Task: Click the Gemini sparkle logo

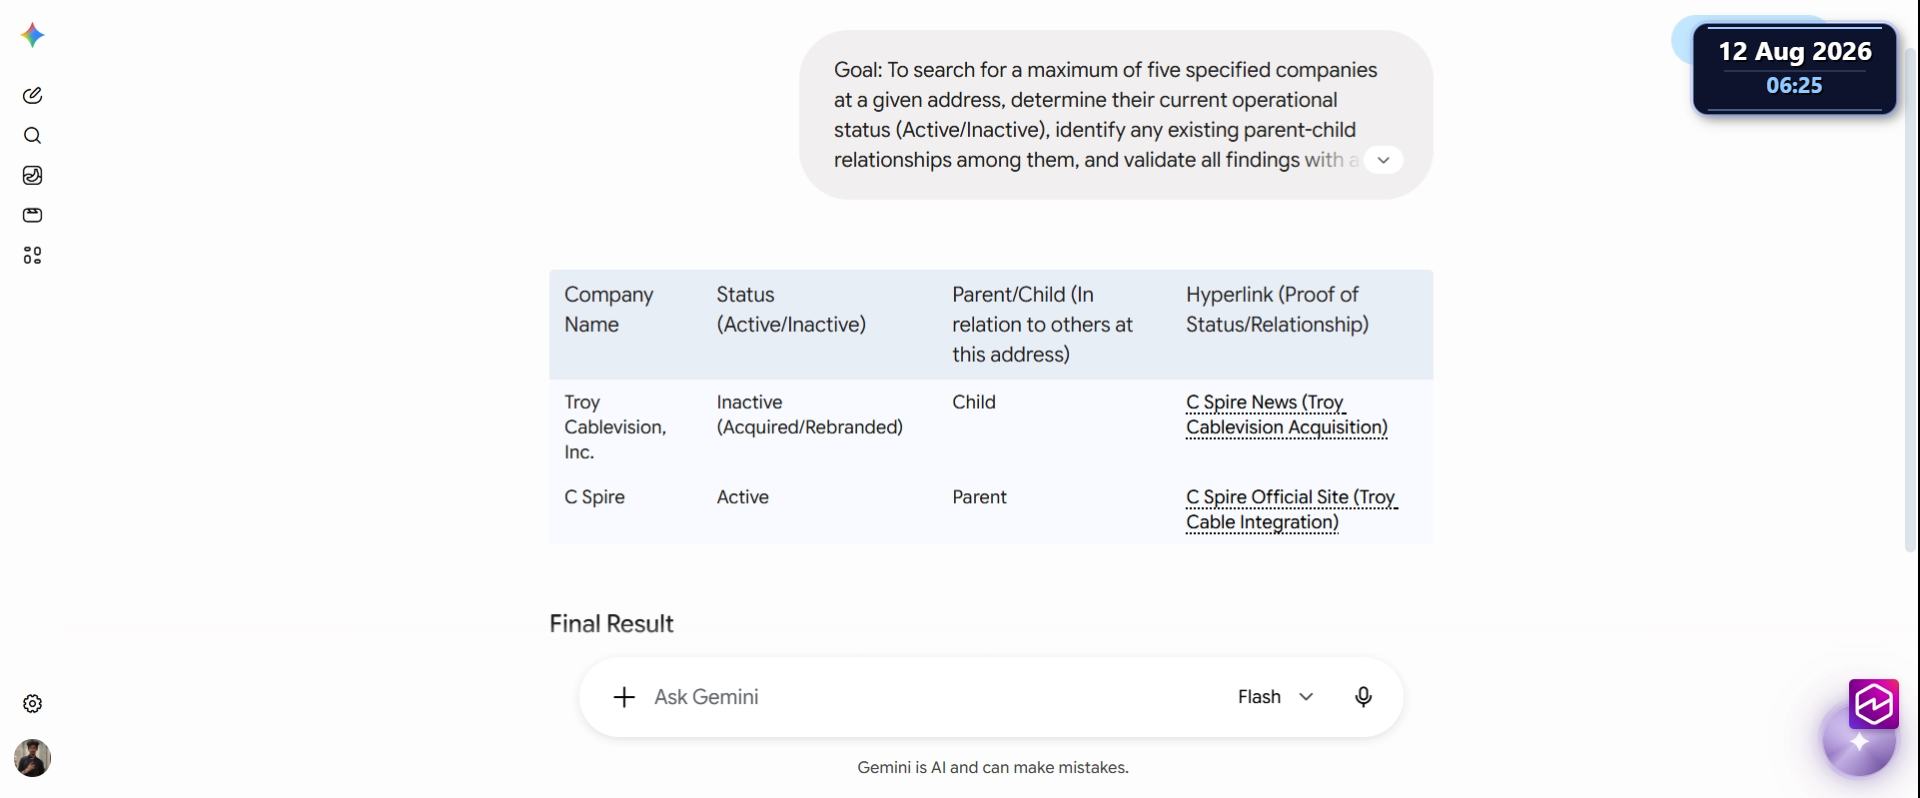Action: (32, 36)
